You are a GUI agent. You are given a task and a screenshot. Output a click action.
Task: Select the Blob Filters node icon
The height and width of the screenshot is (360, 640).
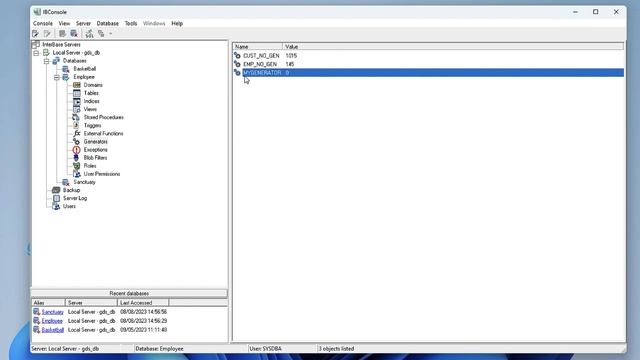(x=77, y=158)
